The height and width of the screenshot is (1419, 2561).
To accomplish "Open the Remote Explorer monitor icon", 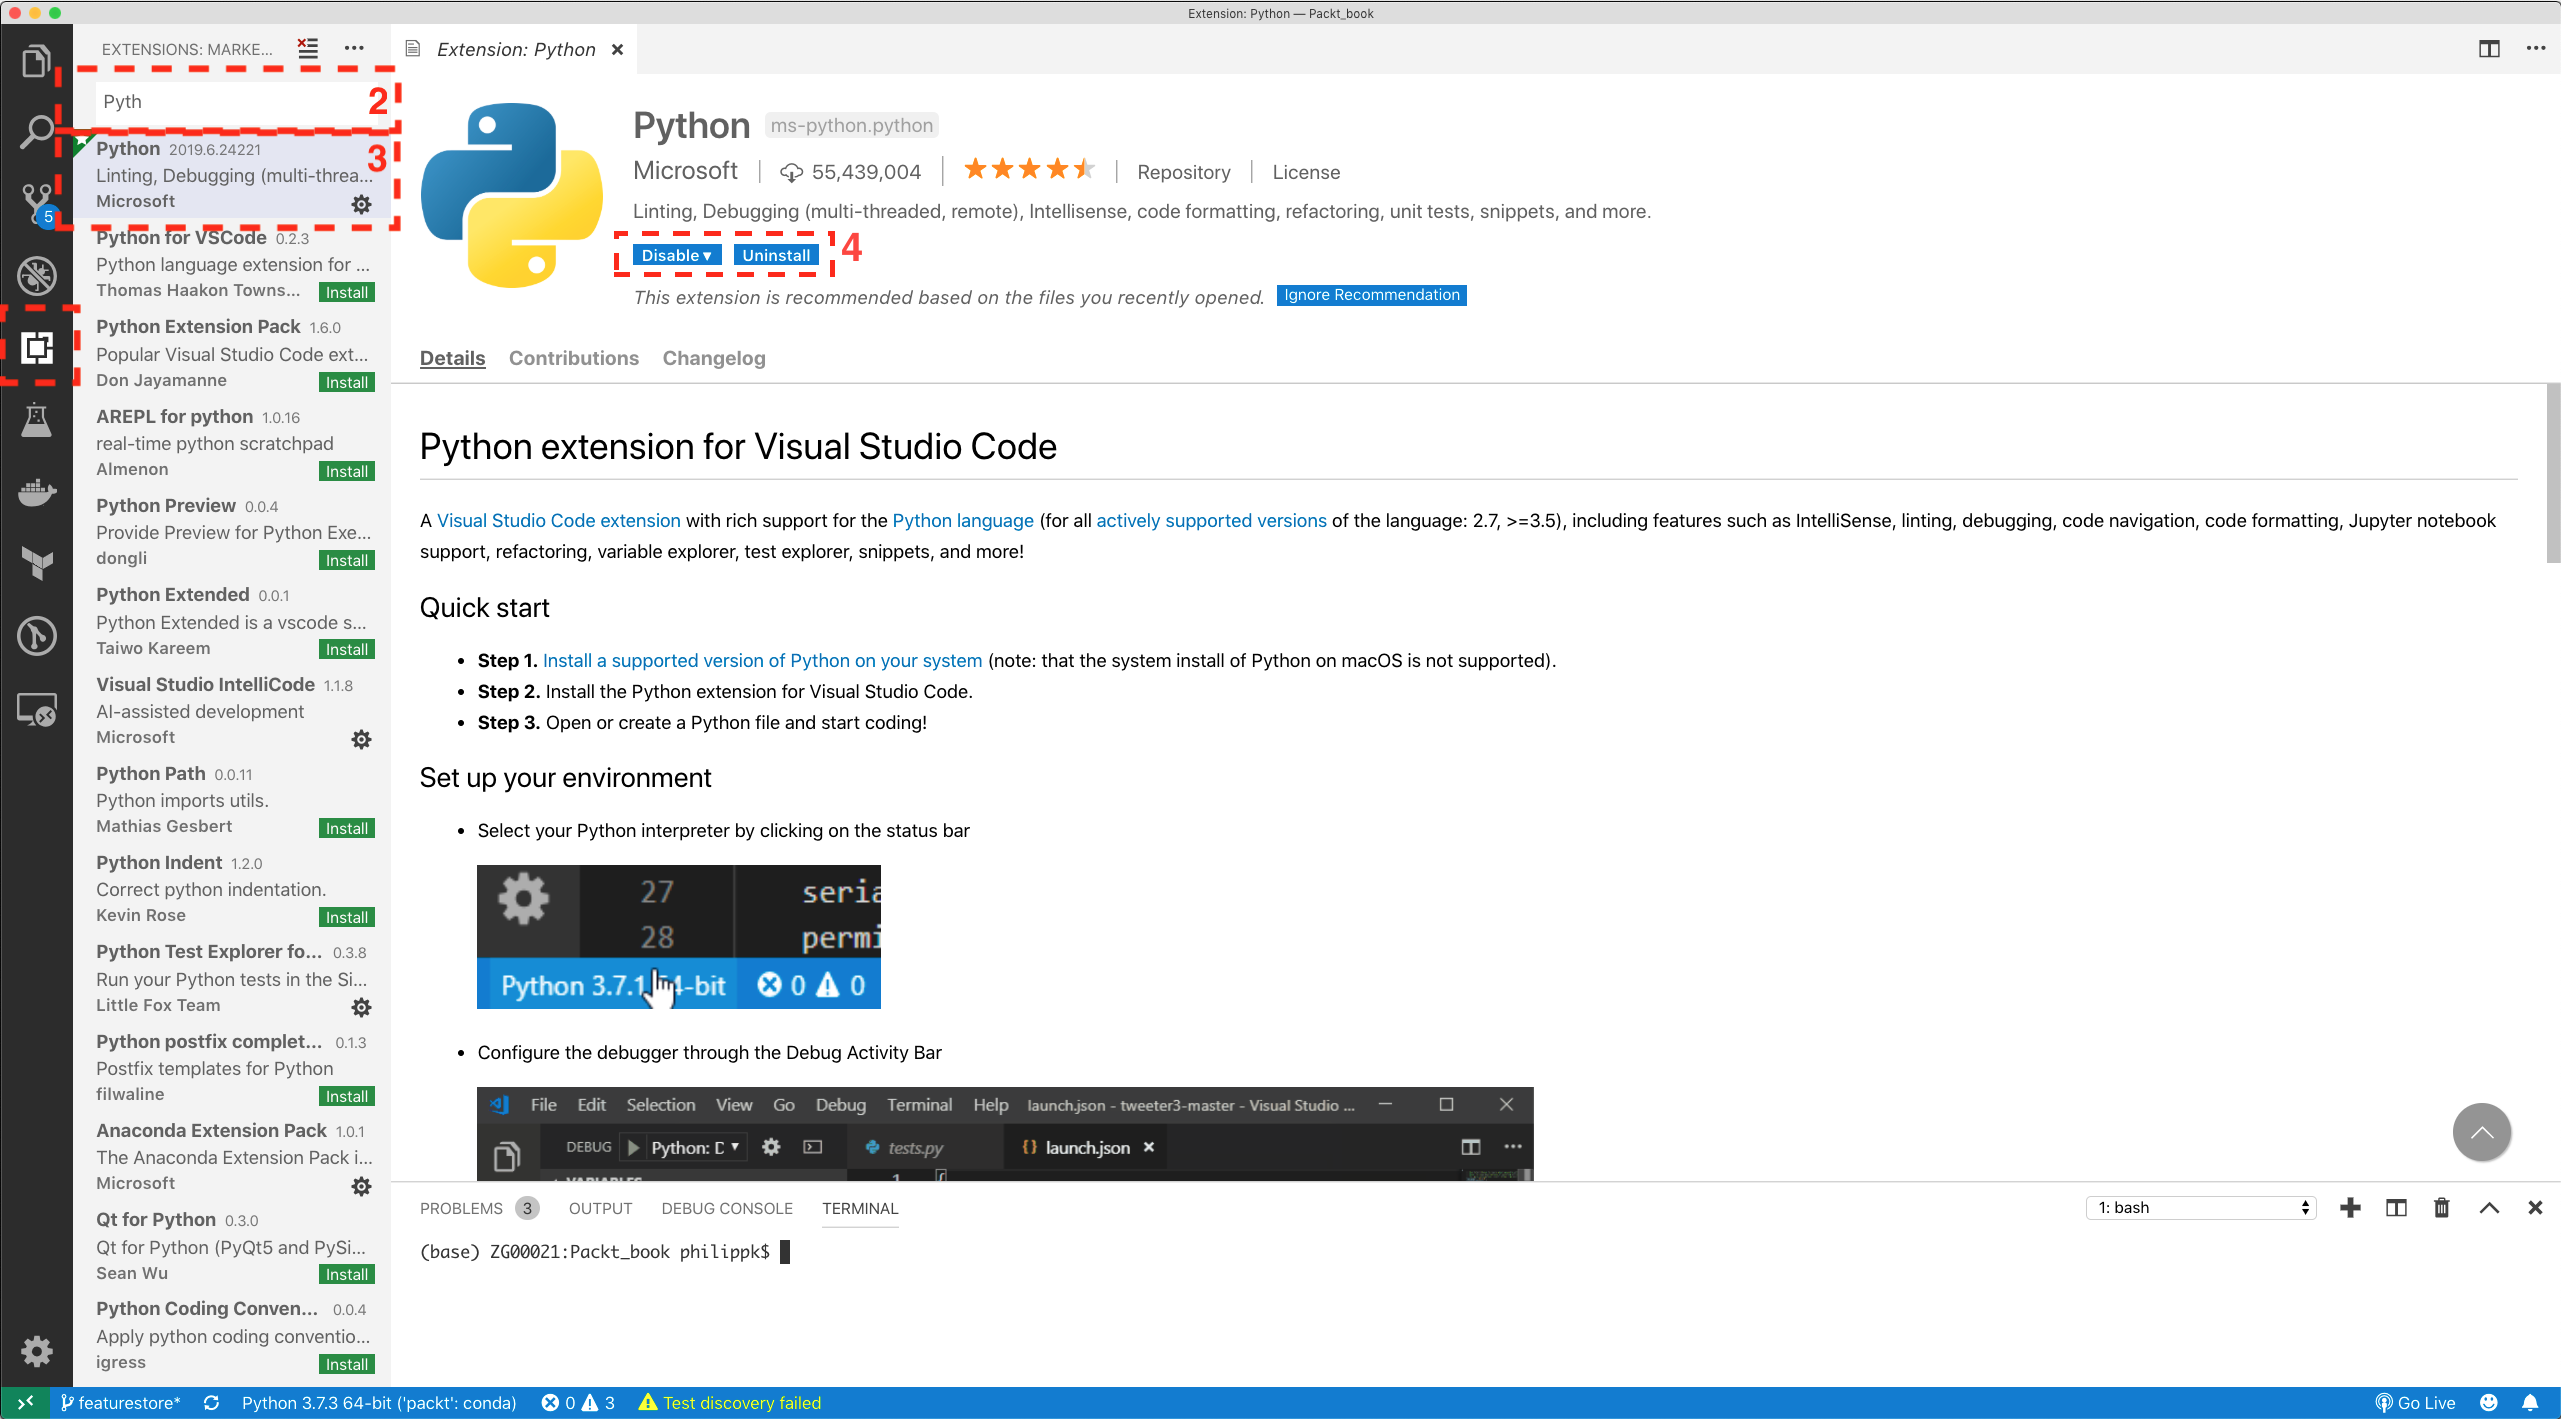I will [x=36, y=709].
